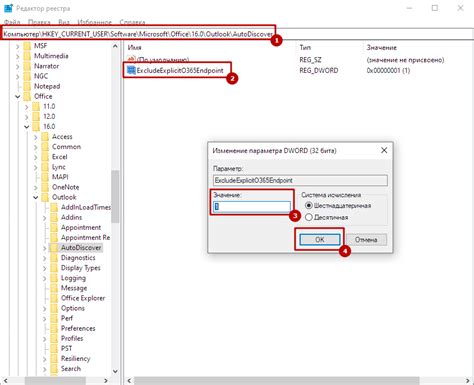The image size is (474, 385).
Task: Expand the Options tree node
Action: pos(45,309)
